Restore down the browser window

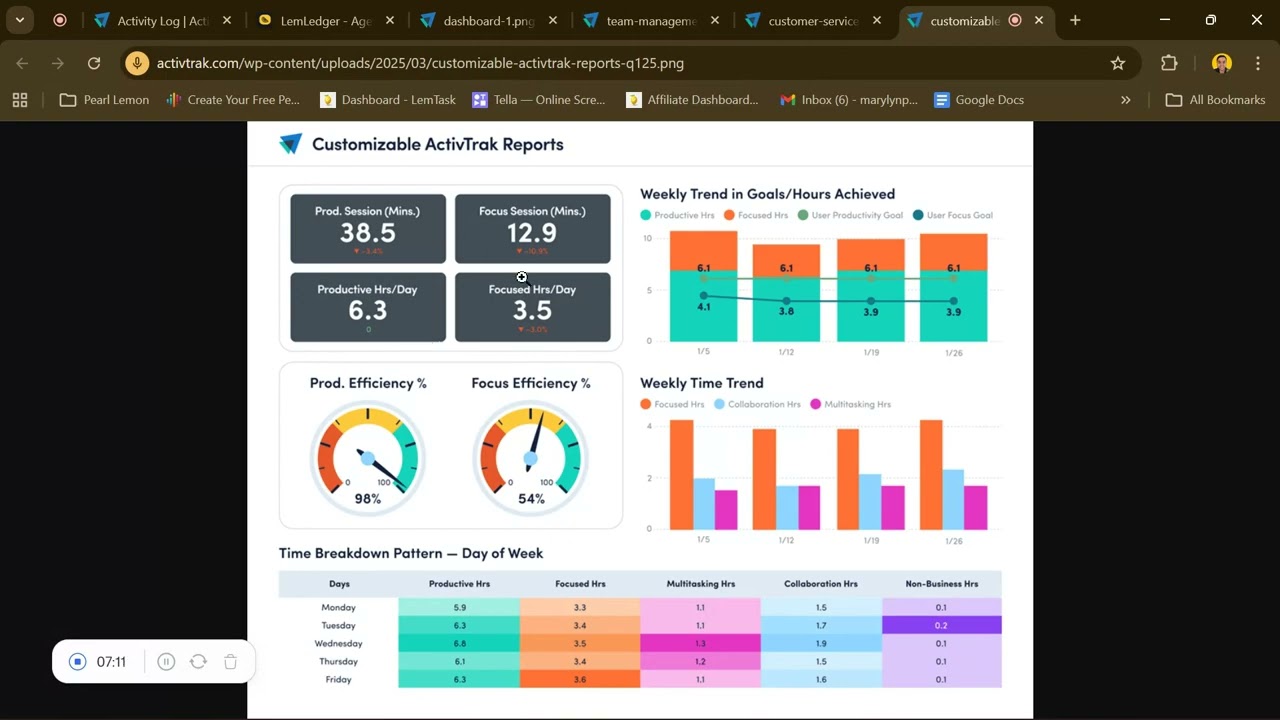click(1211, 20)
